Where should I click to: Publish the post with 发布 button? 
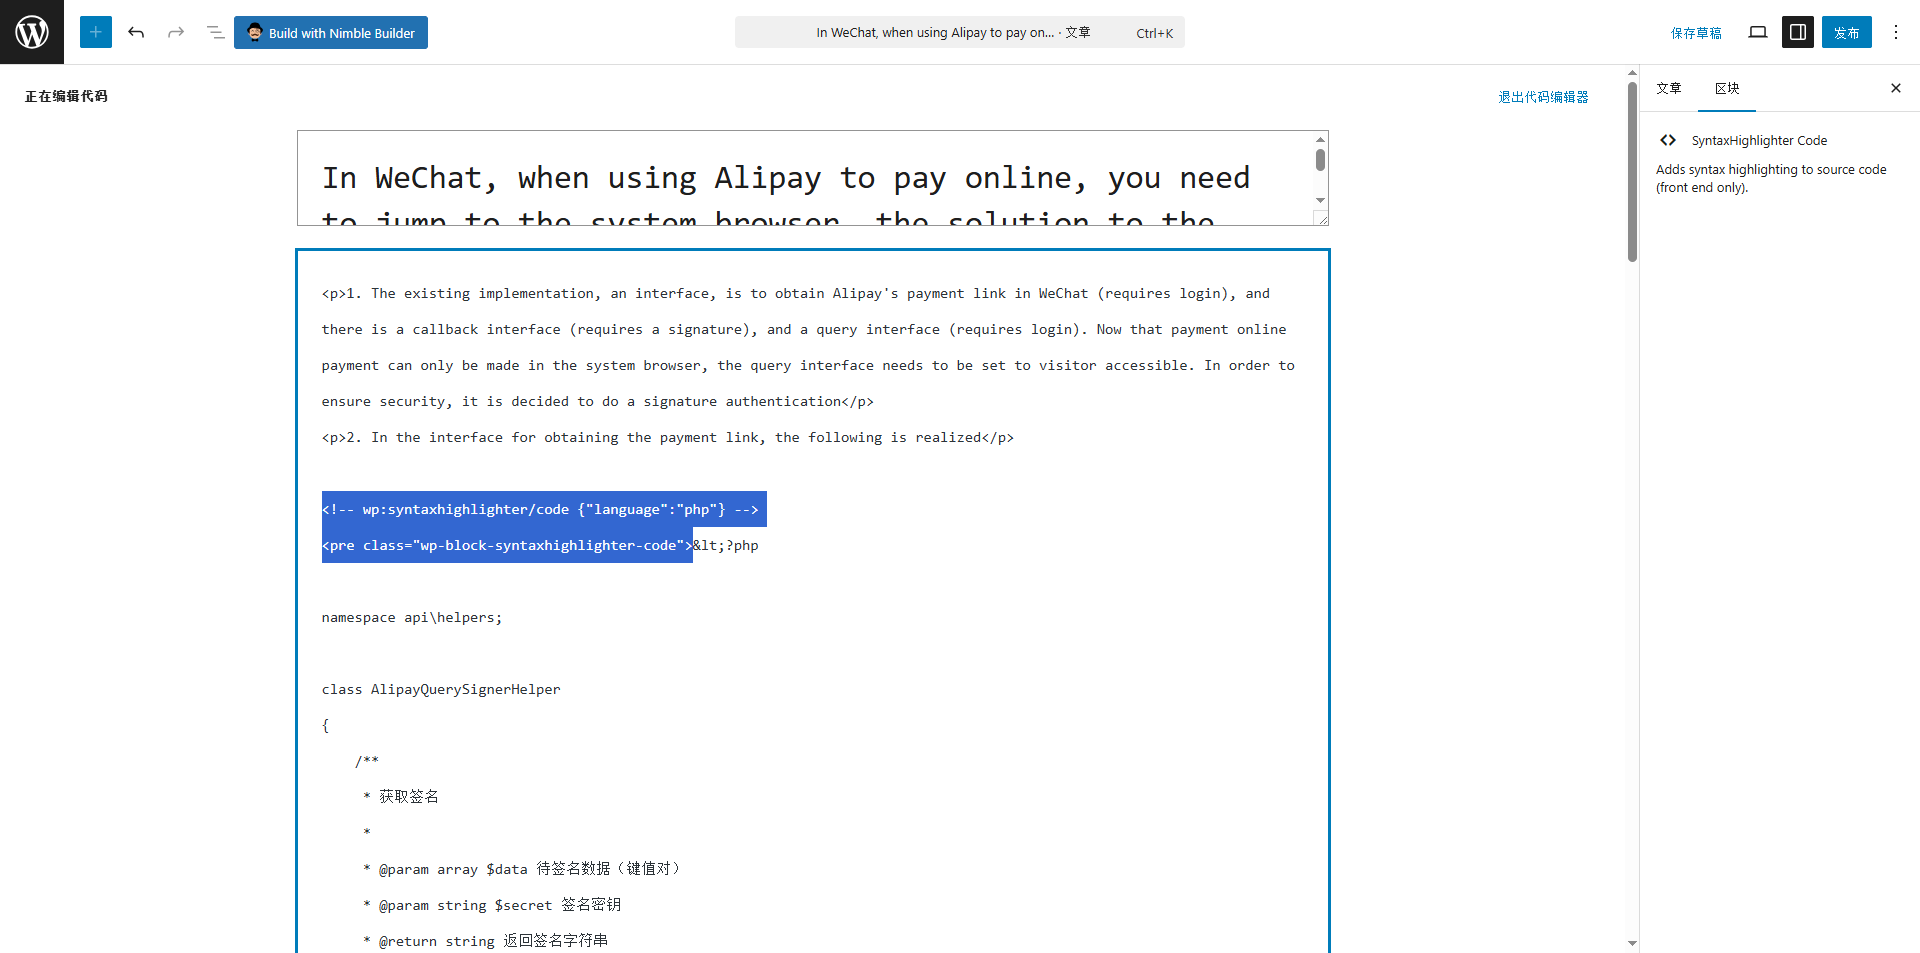coord(1847,32)
